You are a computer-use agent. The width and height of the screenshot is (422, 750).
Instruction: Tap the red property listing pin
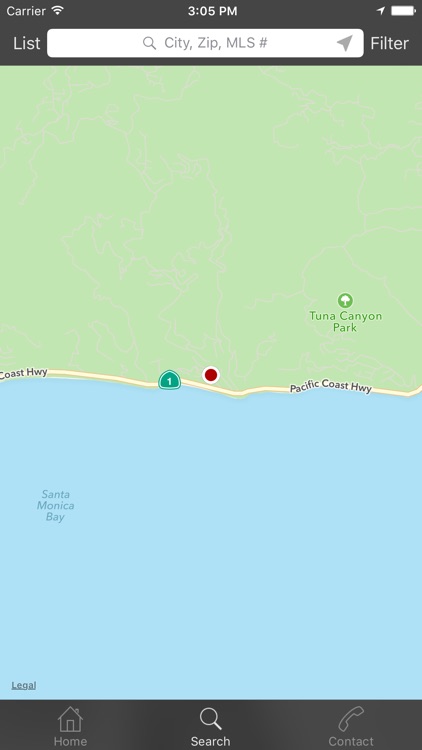coord(211,375)
